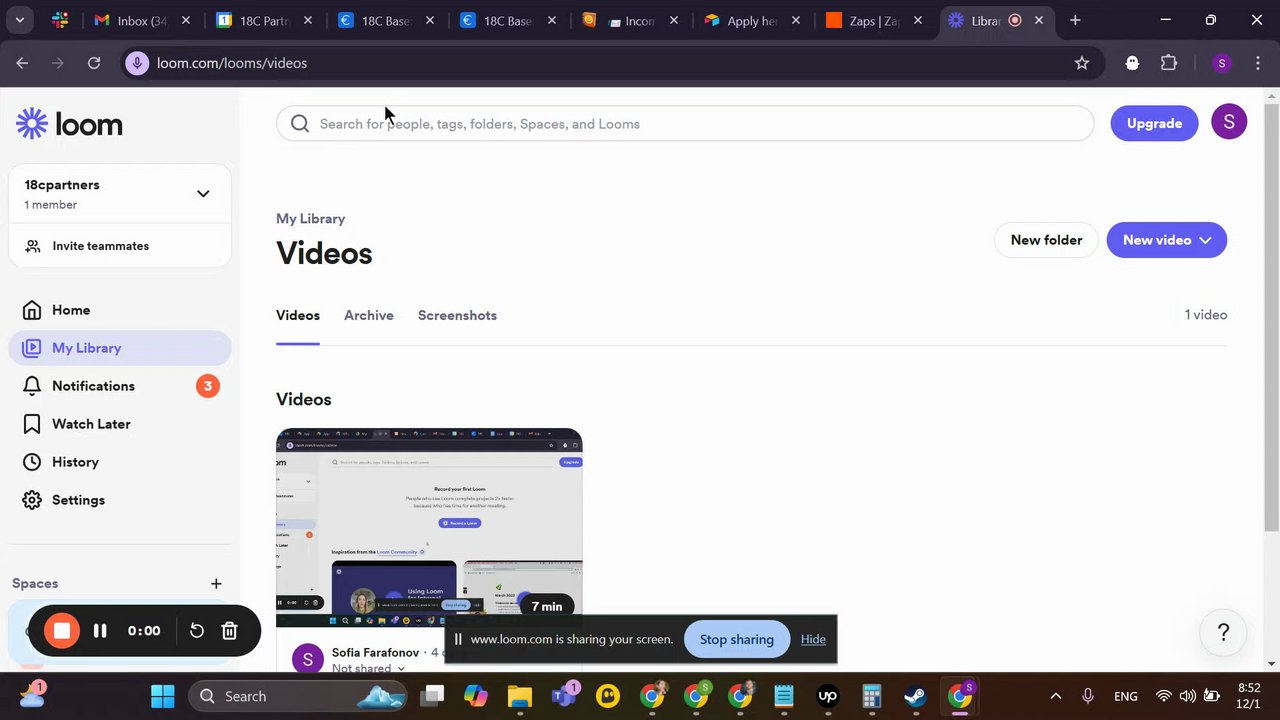1280x720 pixels.
Task: Click the New folder button
Action: (1046, 240)
